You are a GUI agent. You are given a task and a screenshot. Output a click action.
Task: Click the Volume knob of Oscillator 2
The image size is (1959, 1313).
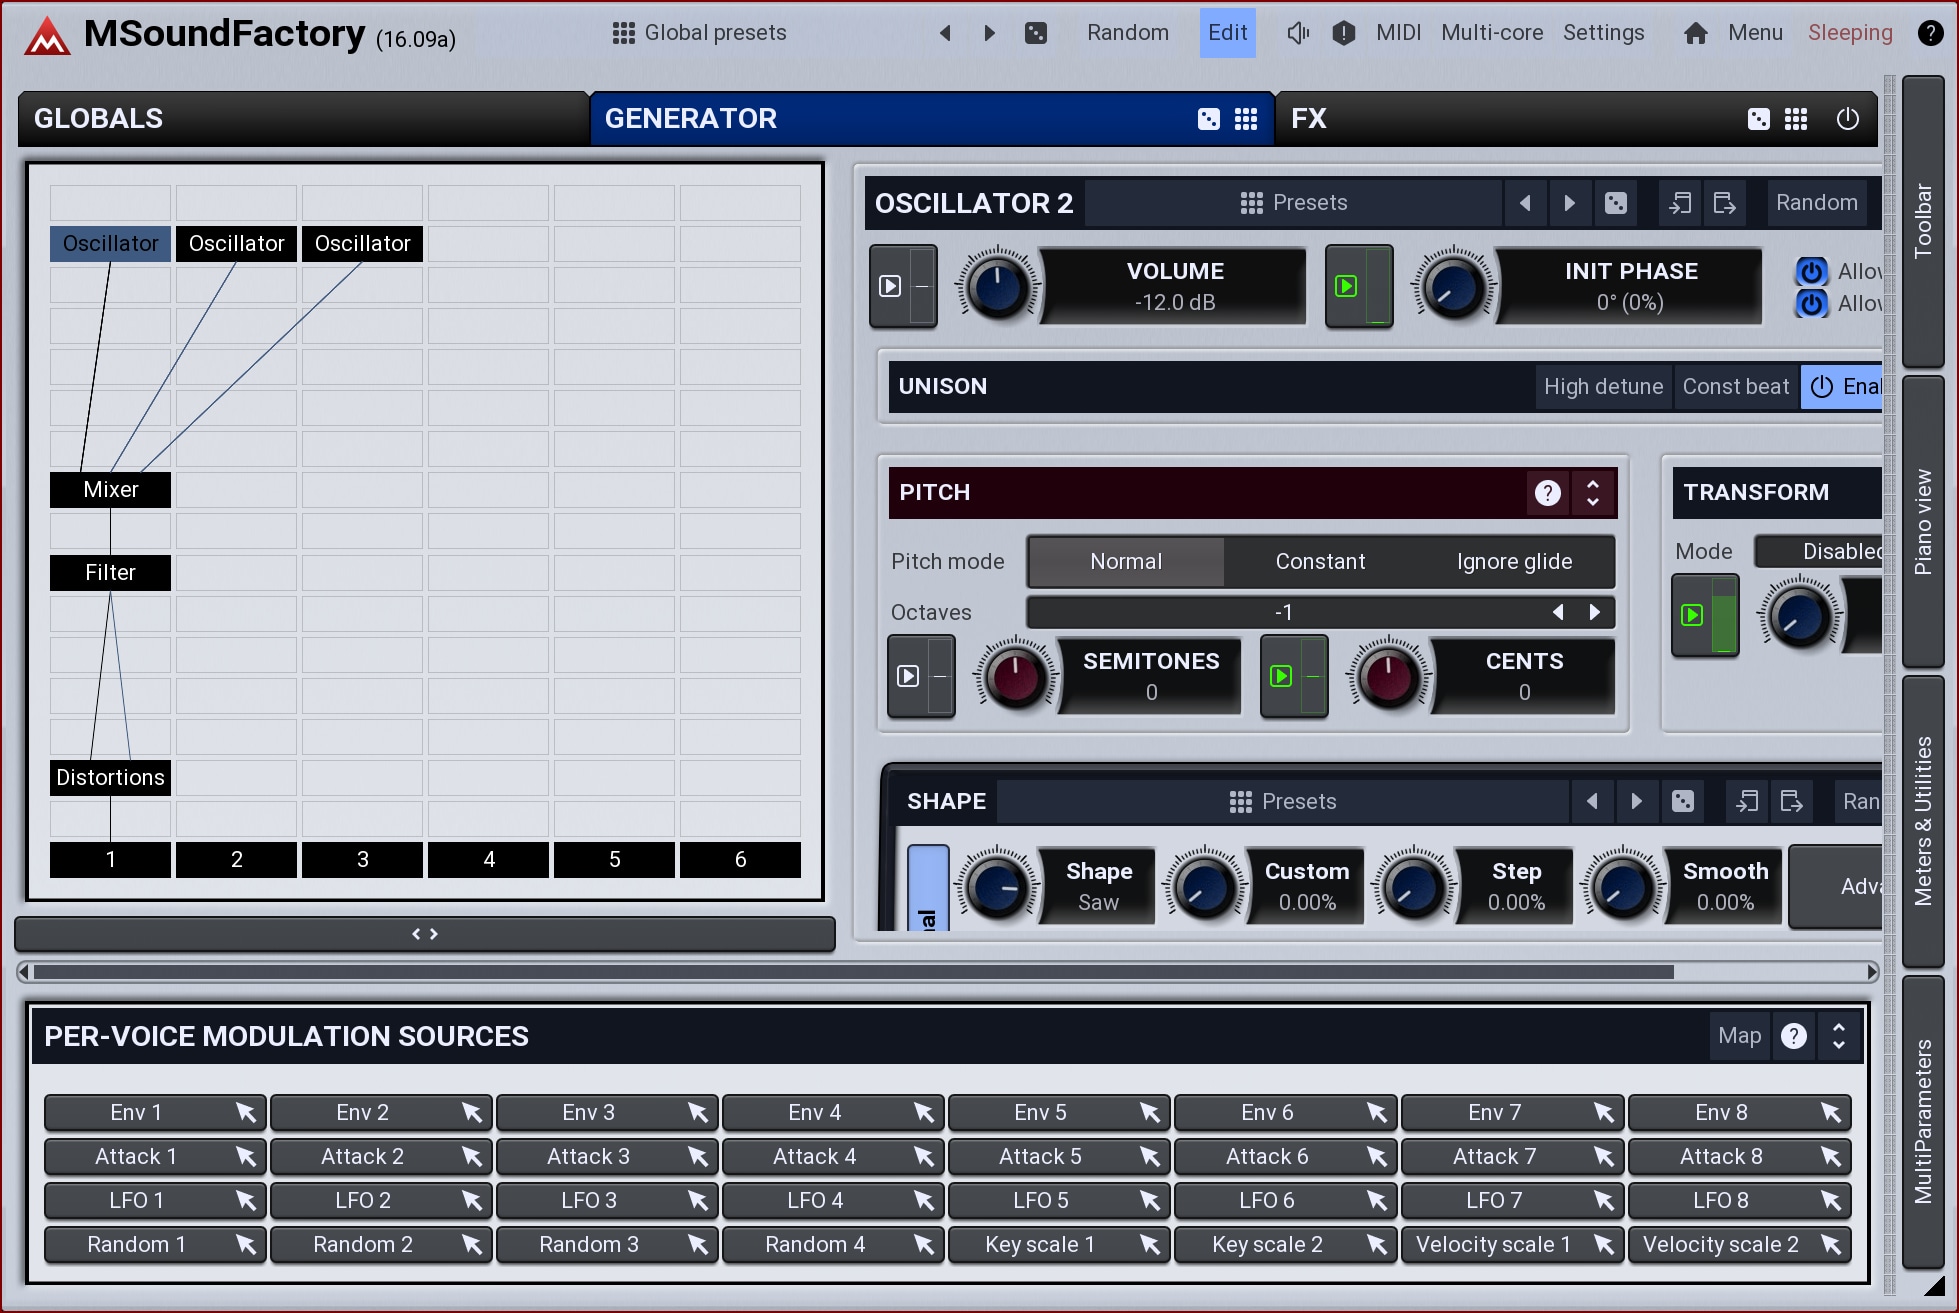coord(997,287)
